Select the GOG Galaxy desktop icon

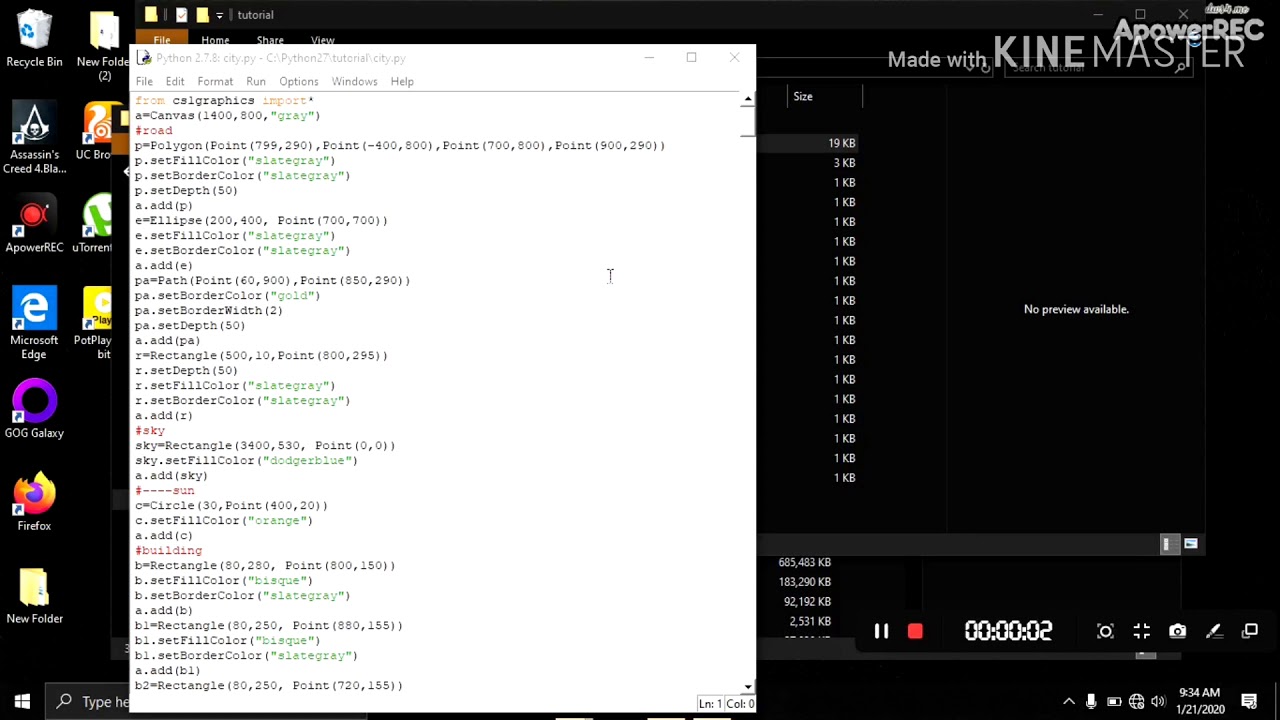coord(34,410)
